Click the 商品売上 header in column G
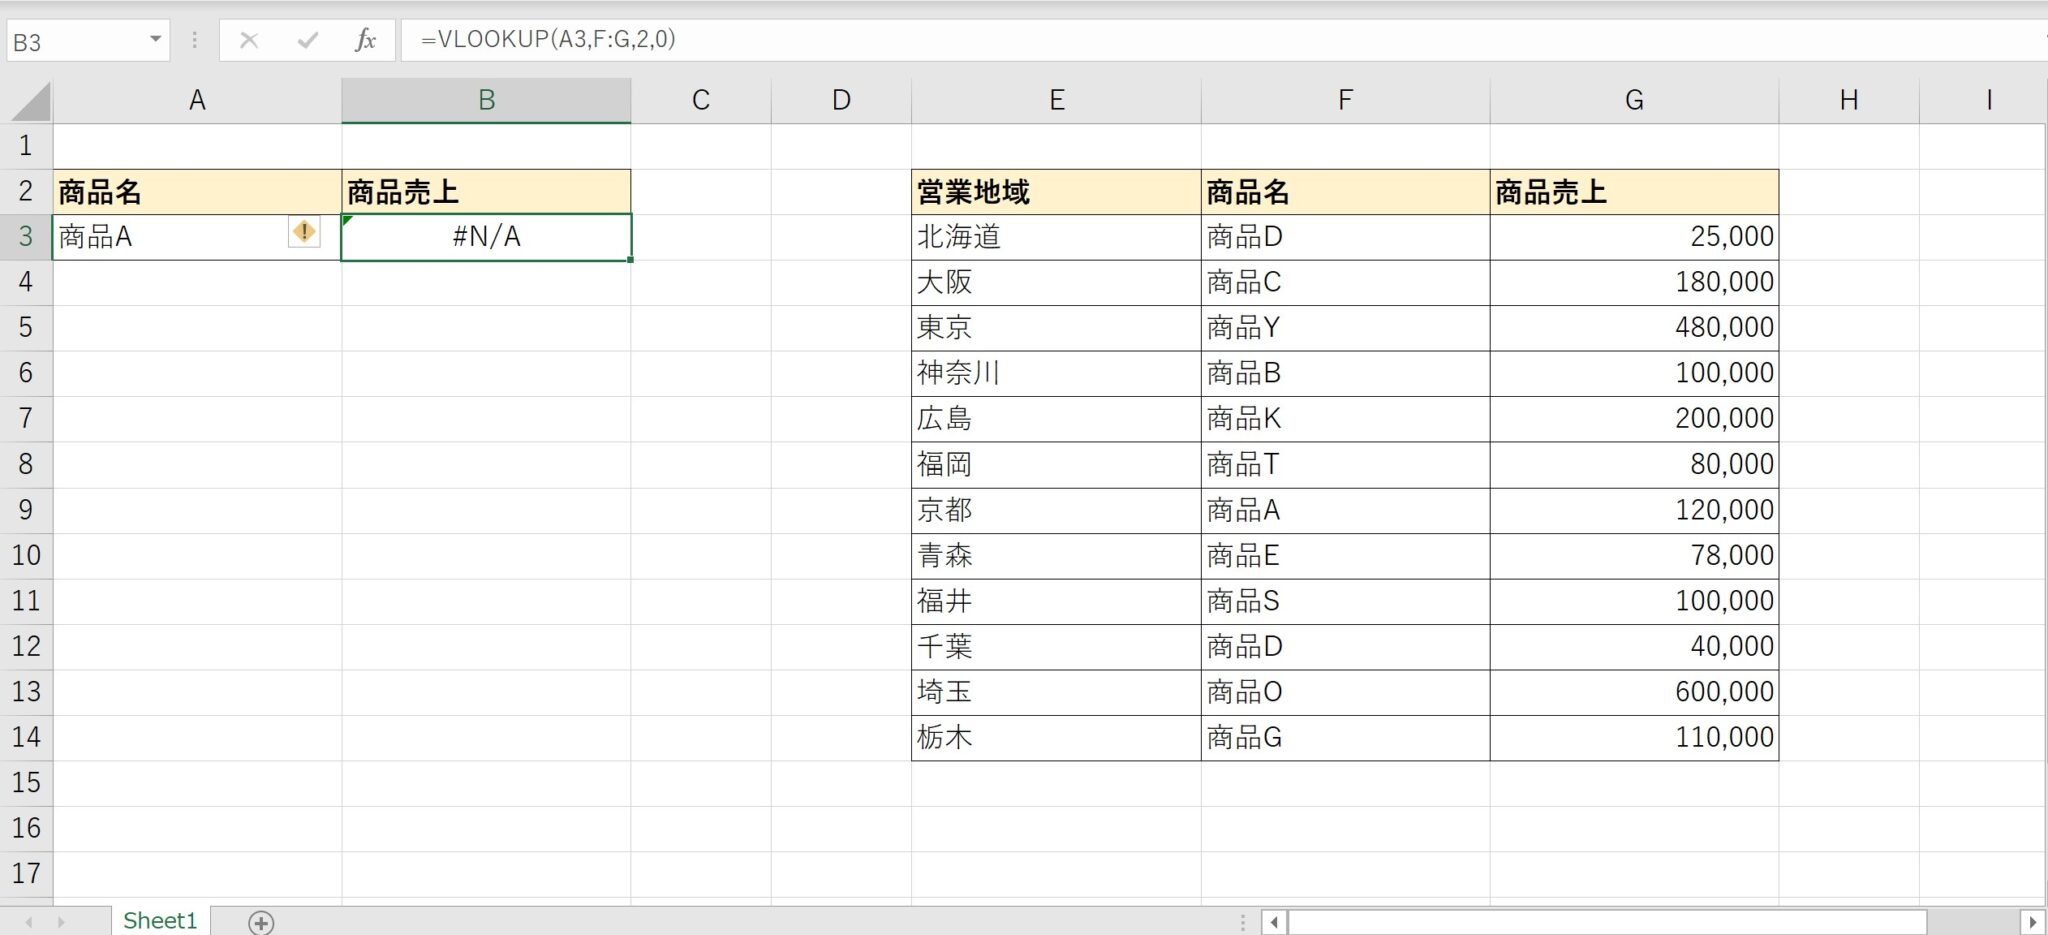This screenshot has width=2048, height=935. click(1633, 192)
